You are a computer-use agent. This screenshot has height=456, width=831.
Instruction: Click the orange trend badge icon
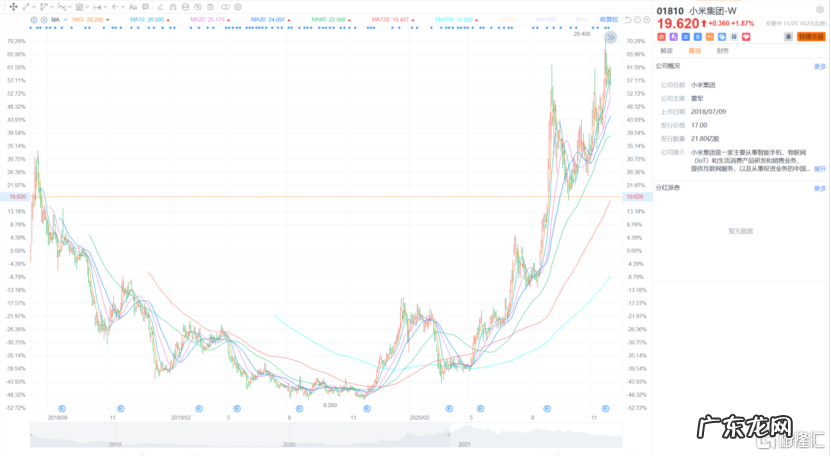coord(710,37)
